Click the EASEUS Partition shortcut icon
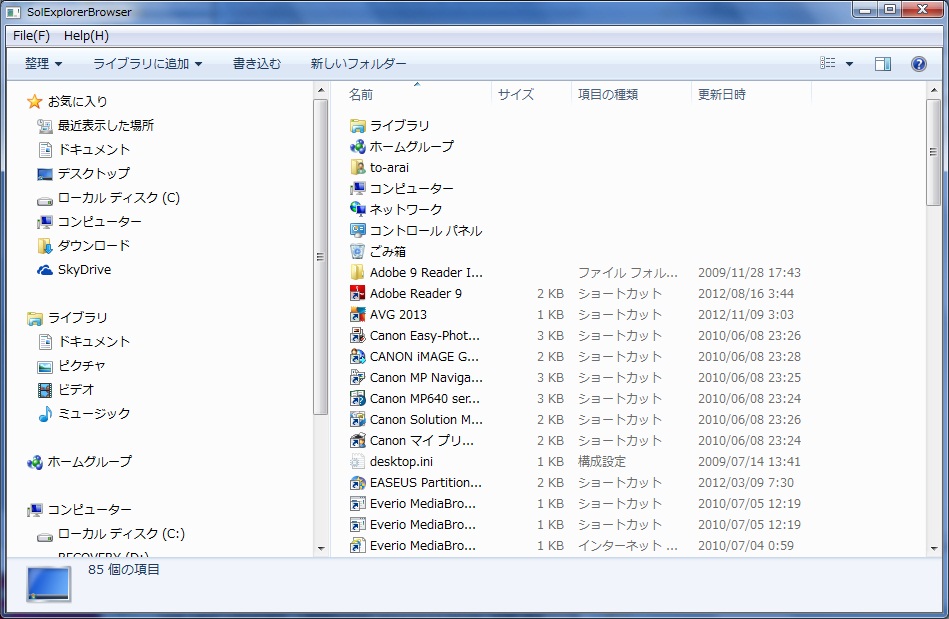 tap(358, 483)
